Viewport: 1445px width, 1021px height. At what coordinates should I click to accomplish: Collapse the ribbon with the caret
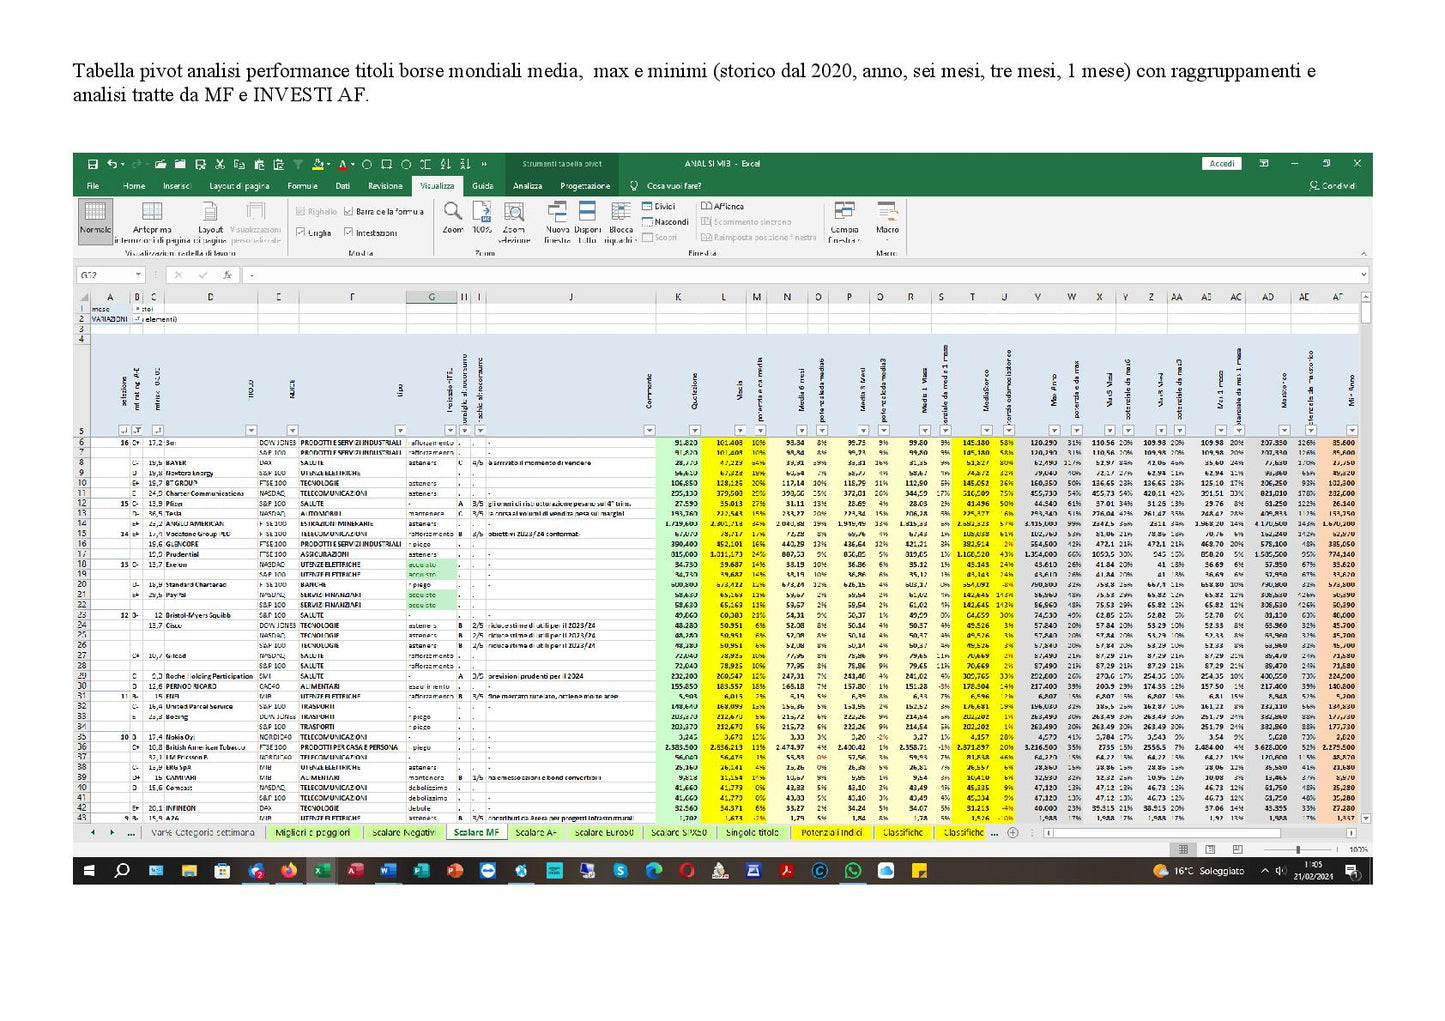[1362, 254]
